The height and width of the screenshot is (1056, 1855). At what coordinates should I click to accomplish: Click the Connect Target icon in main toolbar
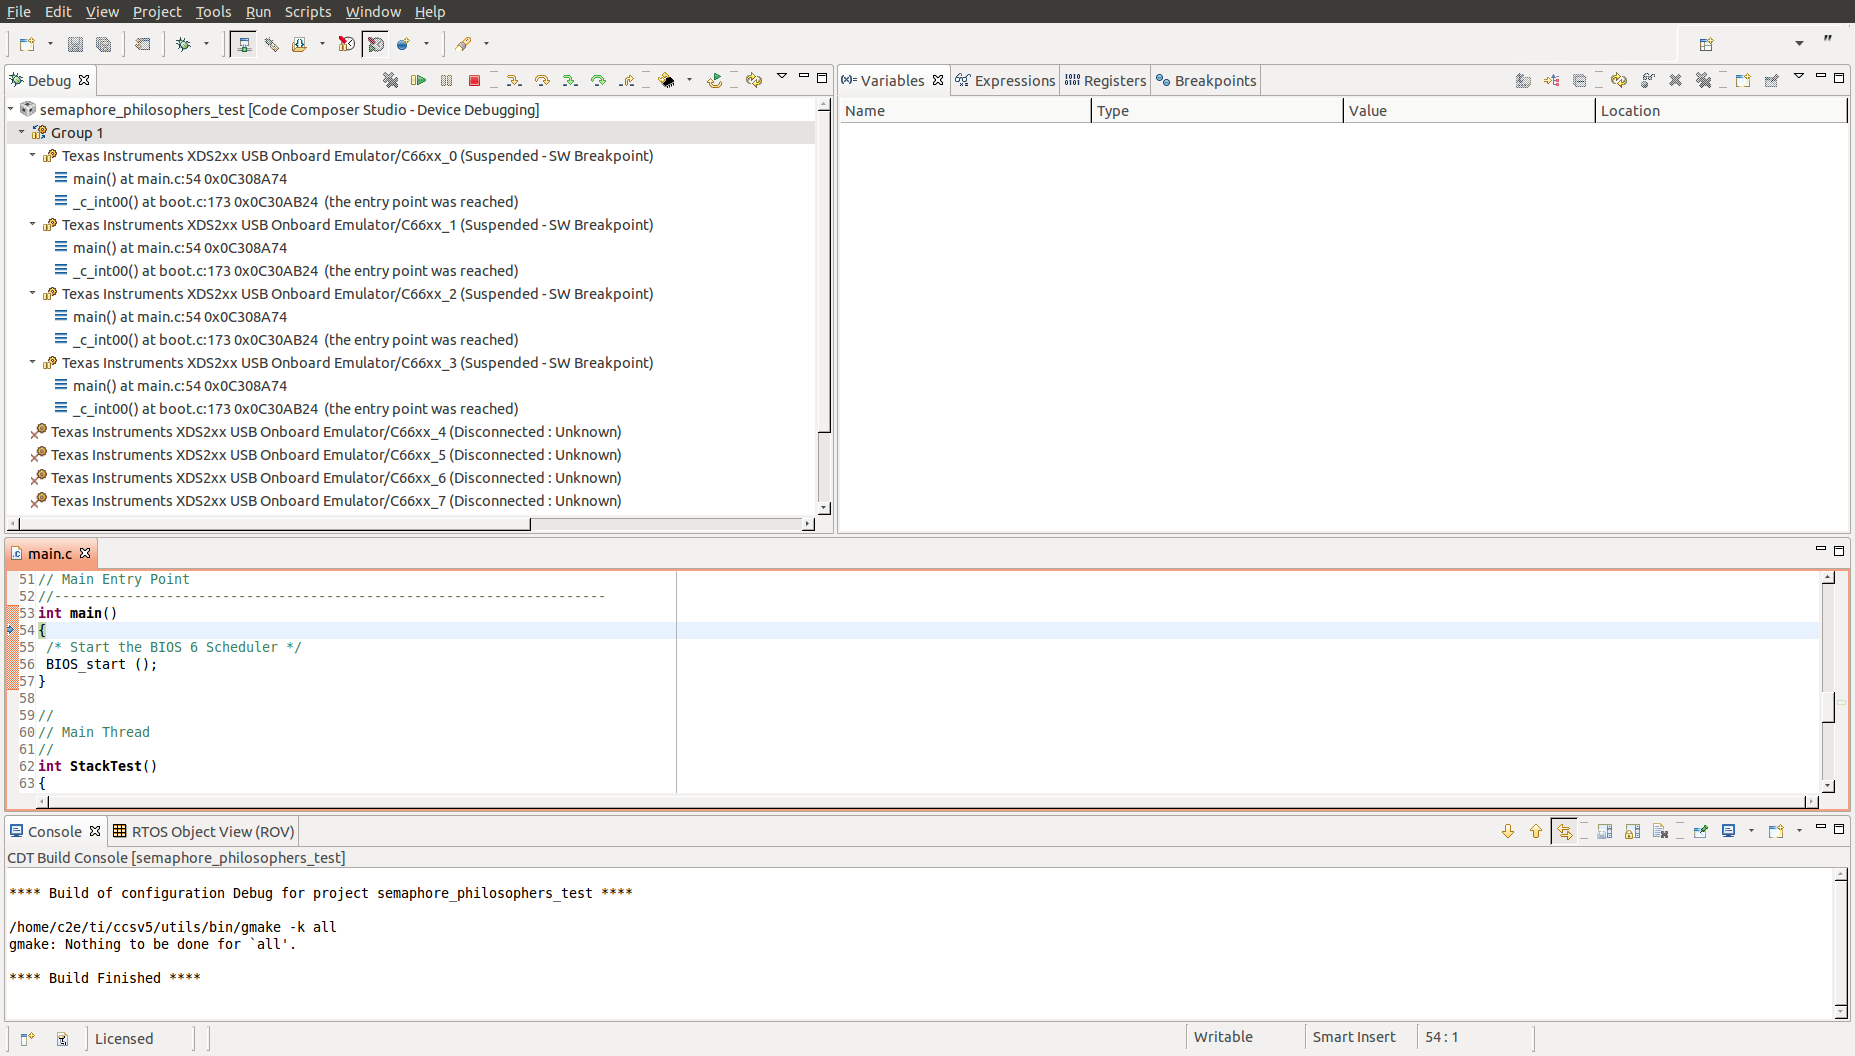(271, 44)
